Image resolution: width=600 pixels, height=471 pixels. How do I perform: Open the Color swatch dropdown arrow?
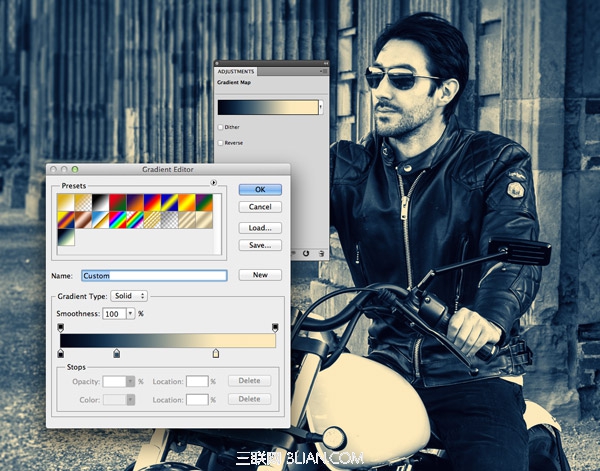tap(131, 400)
